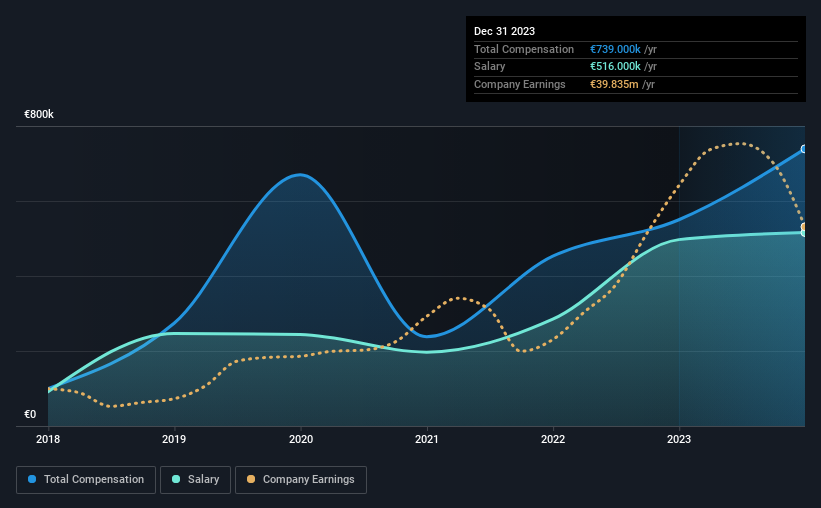
Task: Click the €0 y-axis label
Action: pyautogui.click(x=30, y=414)
